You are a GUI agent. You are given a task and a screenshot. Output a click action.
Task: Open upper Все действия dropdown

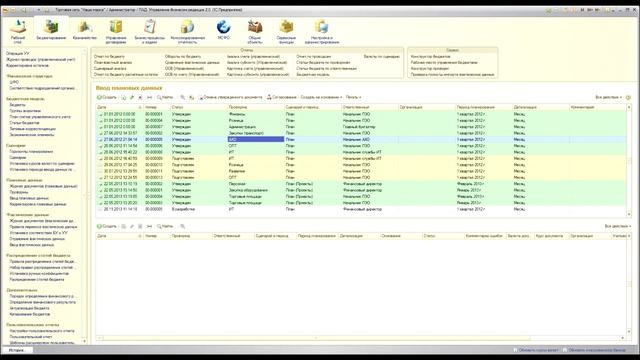pyautogui.click(x=609, y=98)
